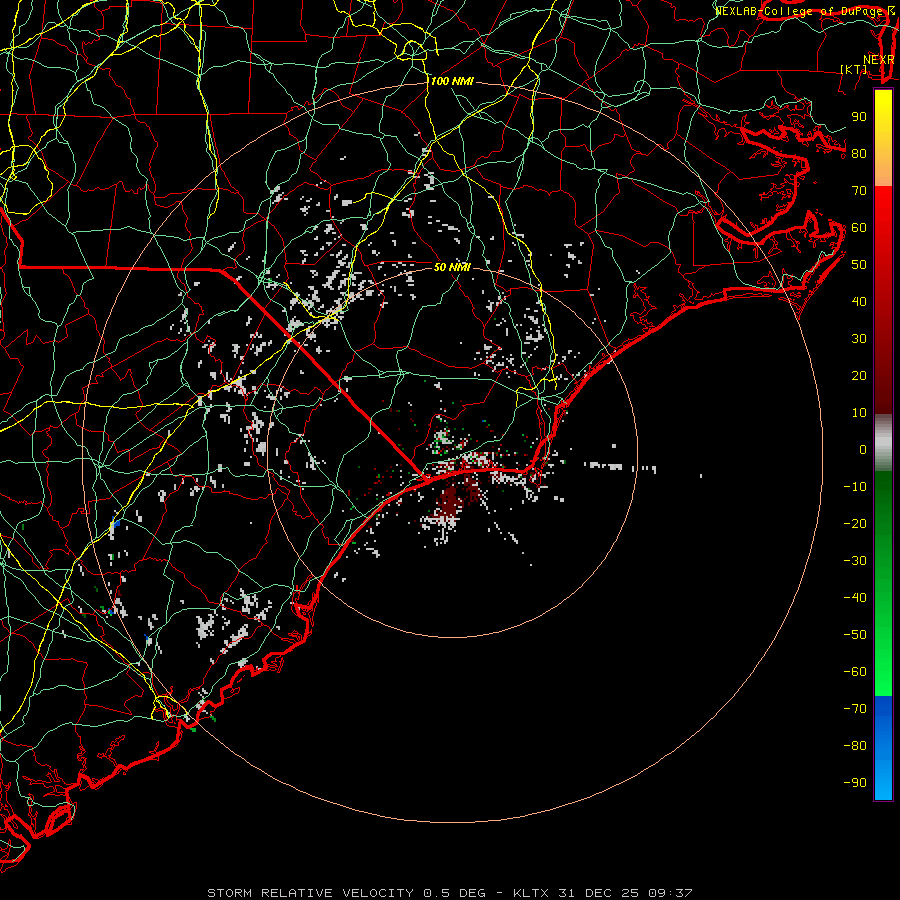This screenshot has width=900, height=900.
Task: Click the positive '10' scale value
Action: click(859, 413)
